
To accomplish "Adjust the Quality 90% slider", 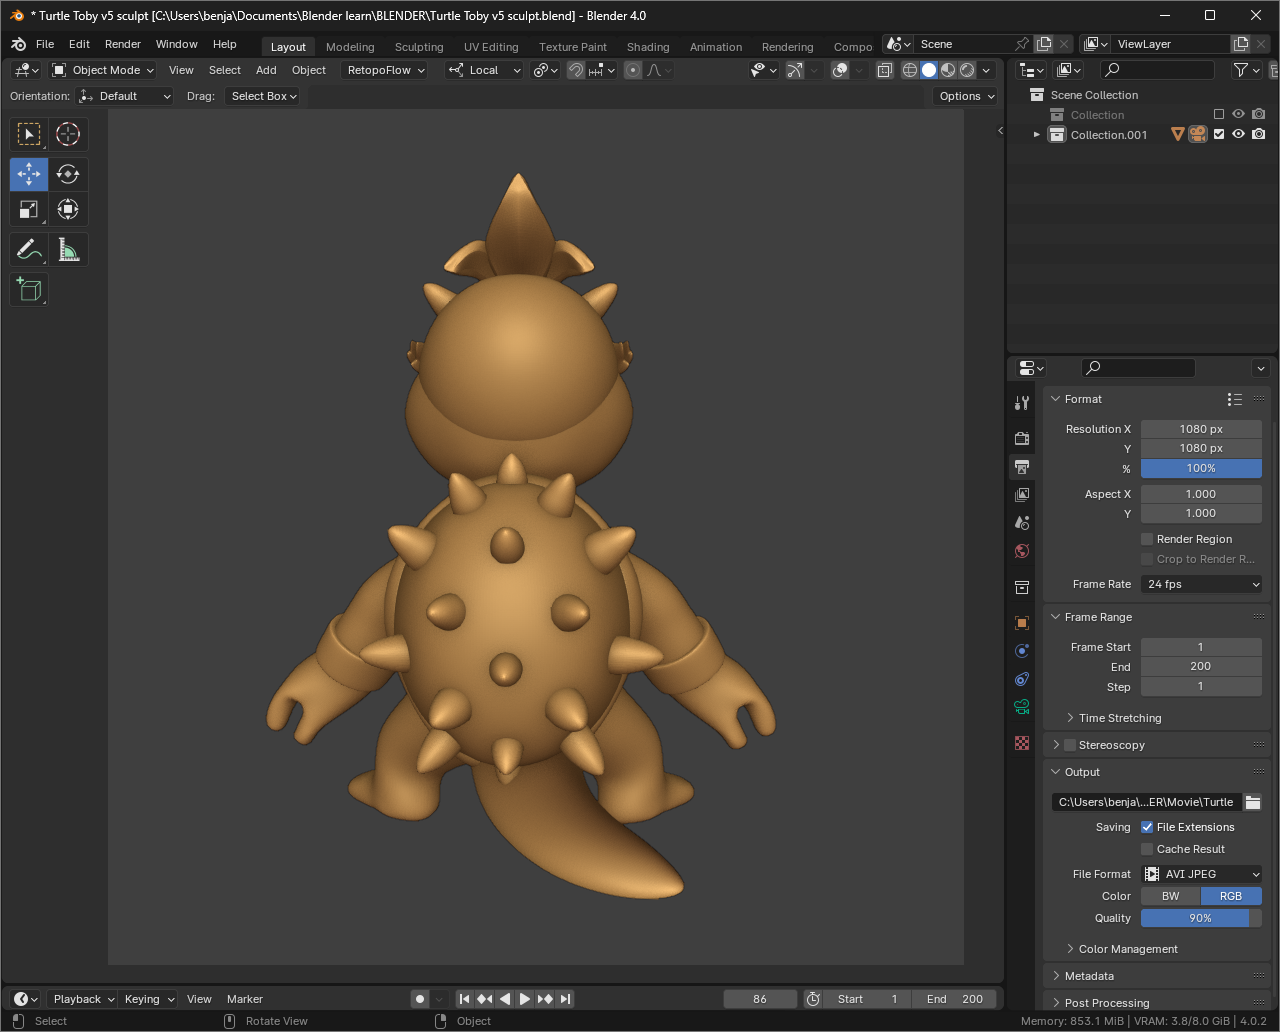I will click(x=1201, y=918).
